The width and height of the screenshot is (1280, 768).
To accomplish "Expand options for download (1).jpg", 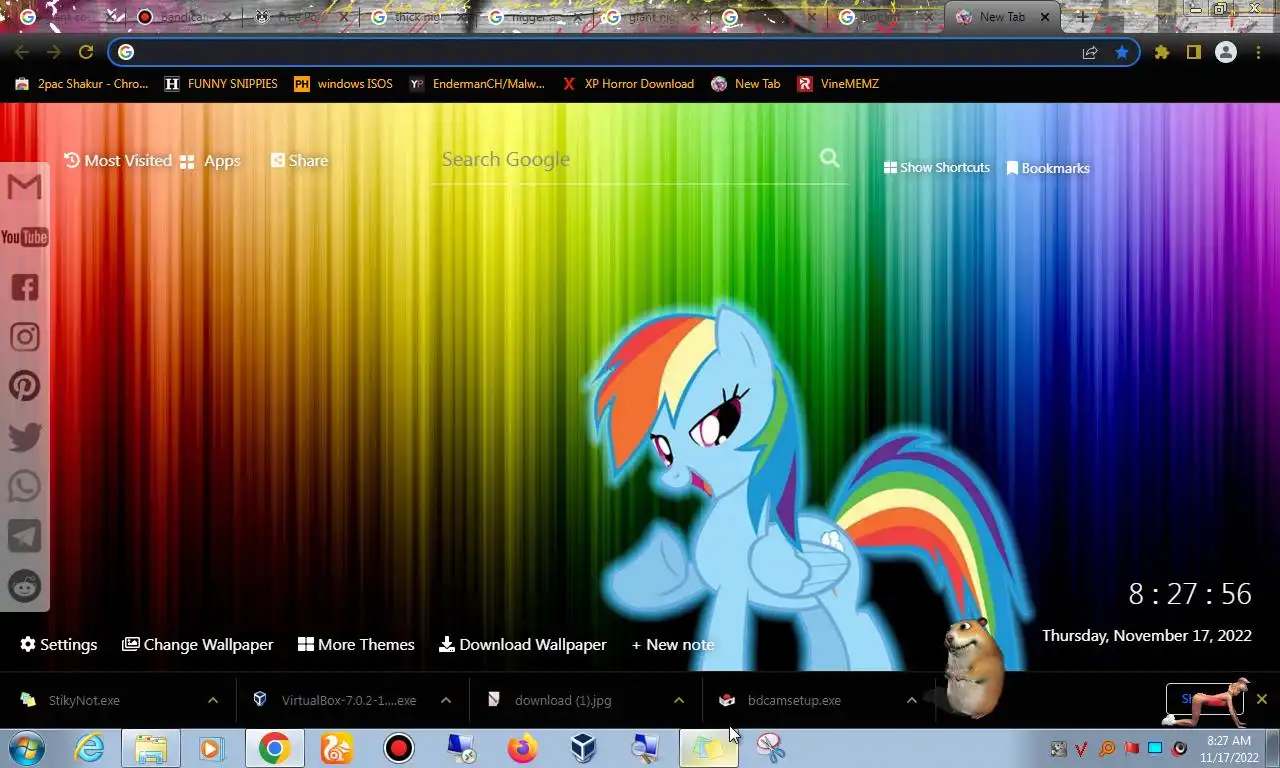I will [679, 700].
